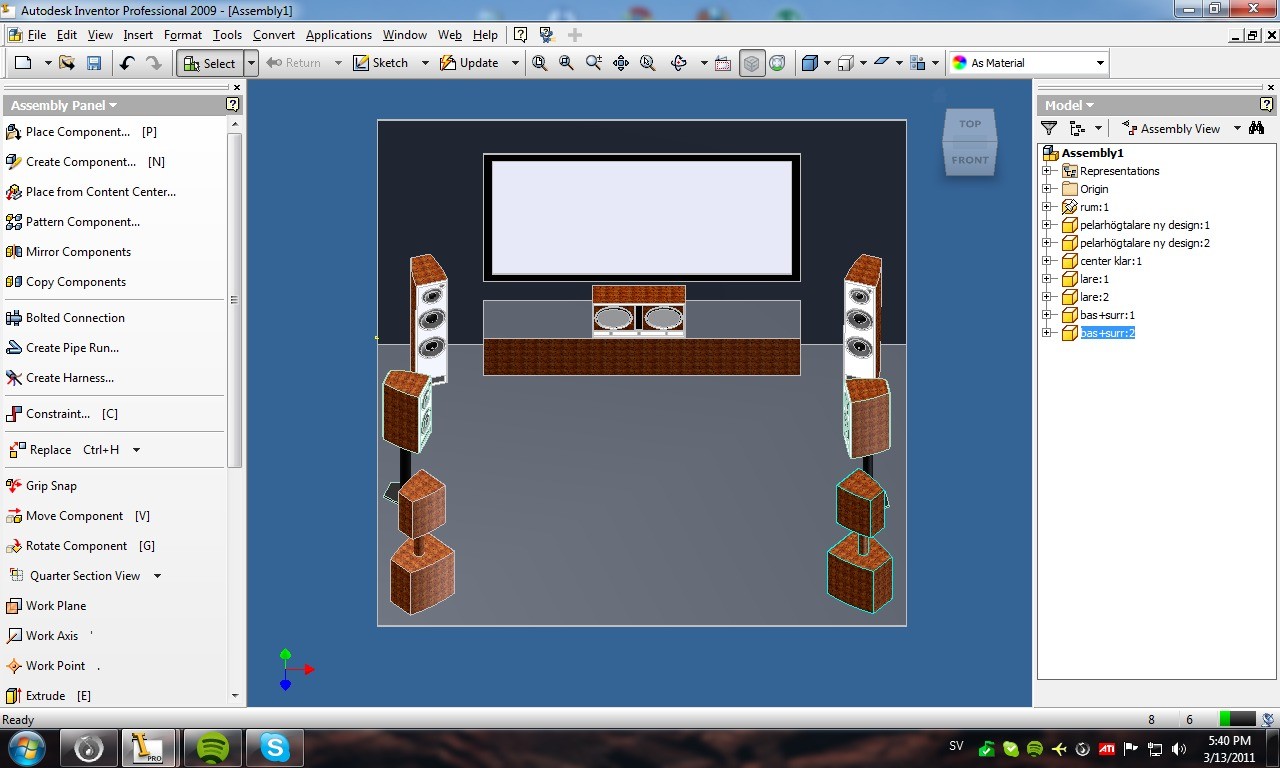Click the ViewCube FRONT face
The width and height of the screenshot is (1280, 768).
click(970, 159)
